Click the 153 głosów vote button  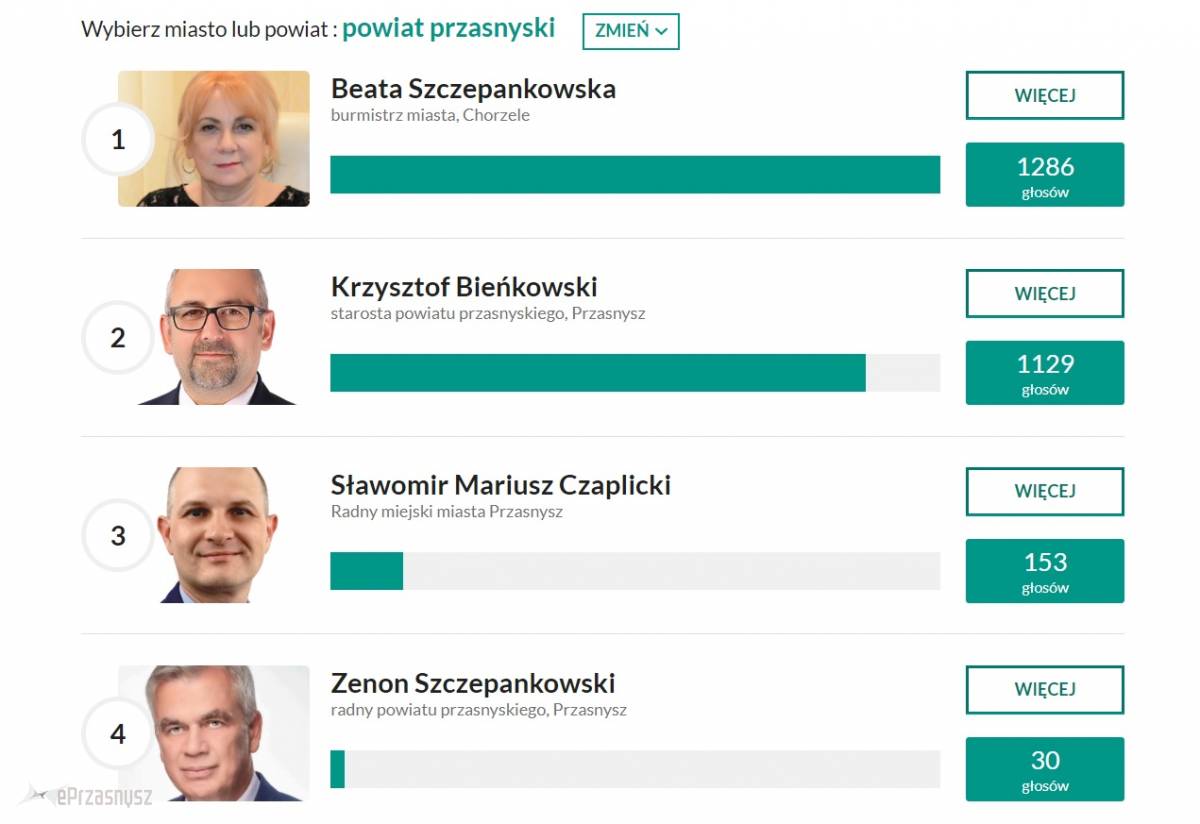coord(1045,571)
